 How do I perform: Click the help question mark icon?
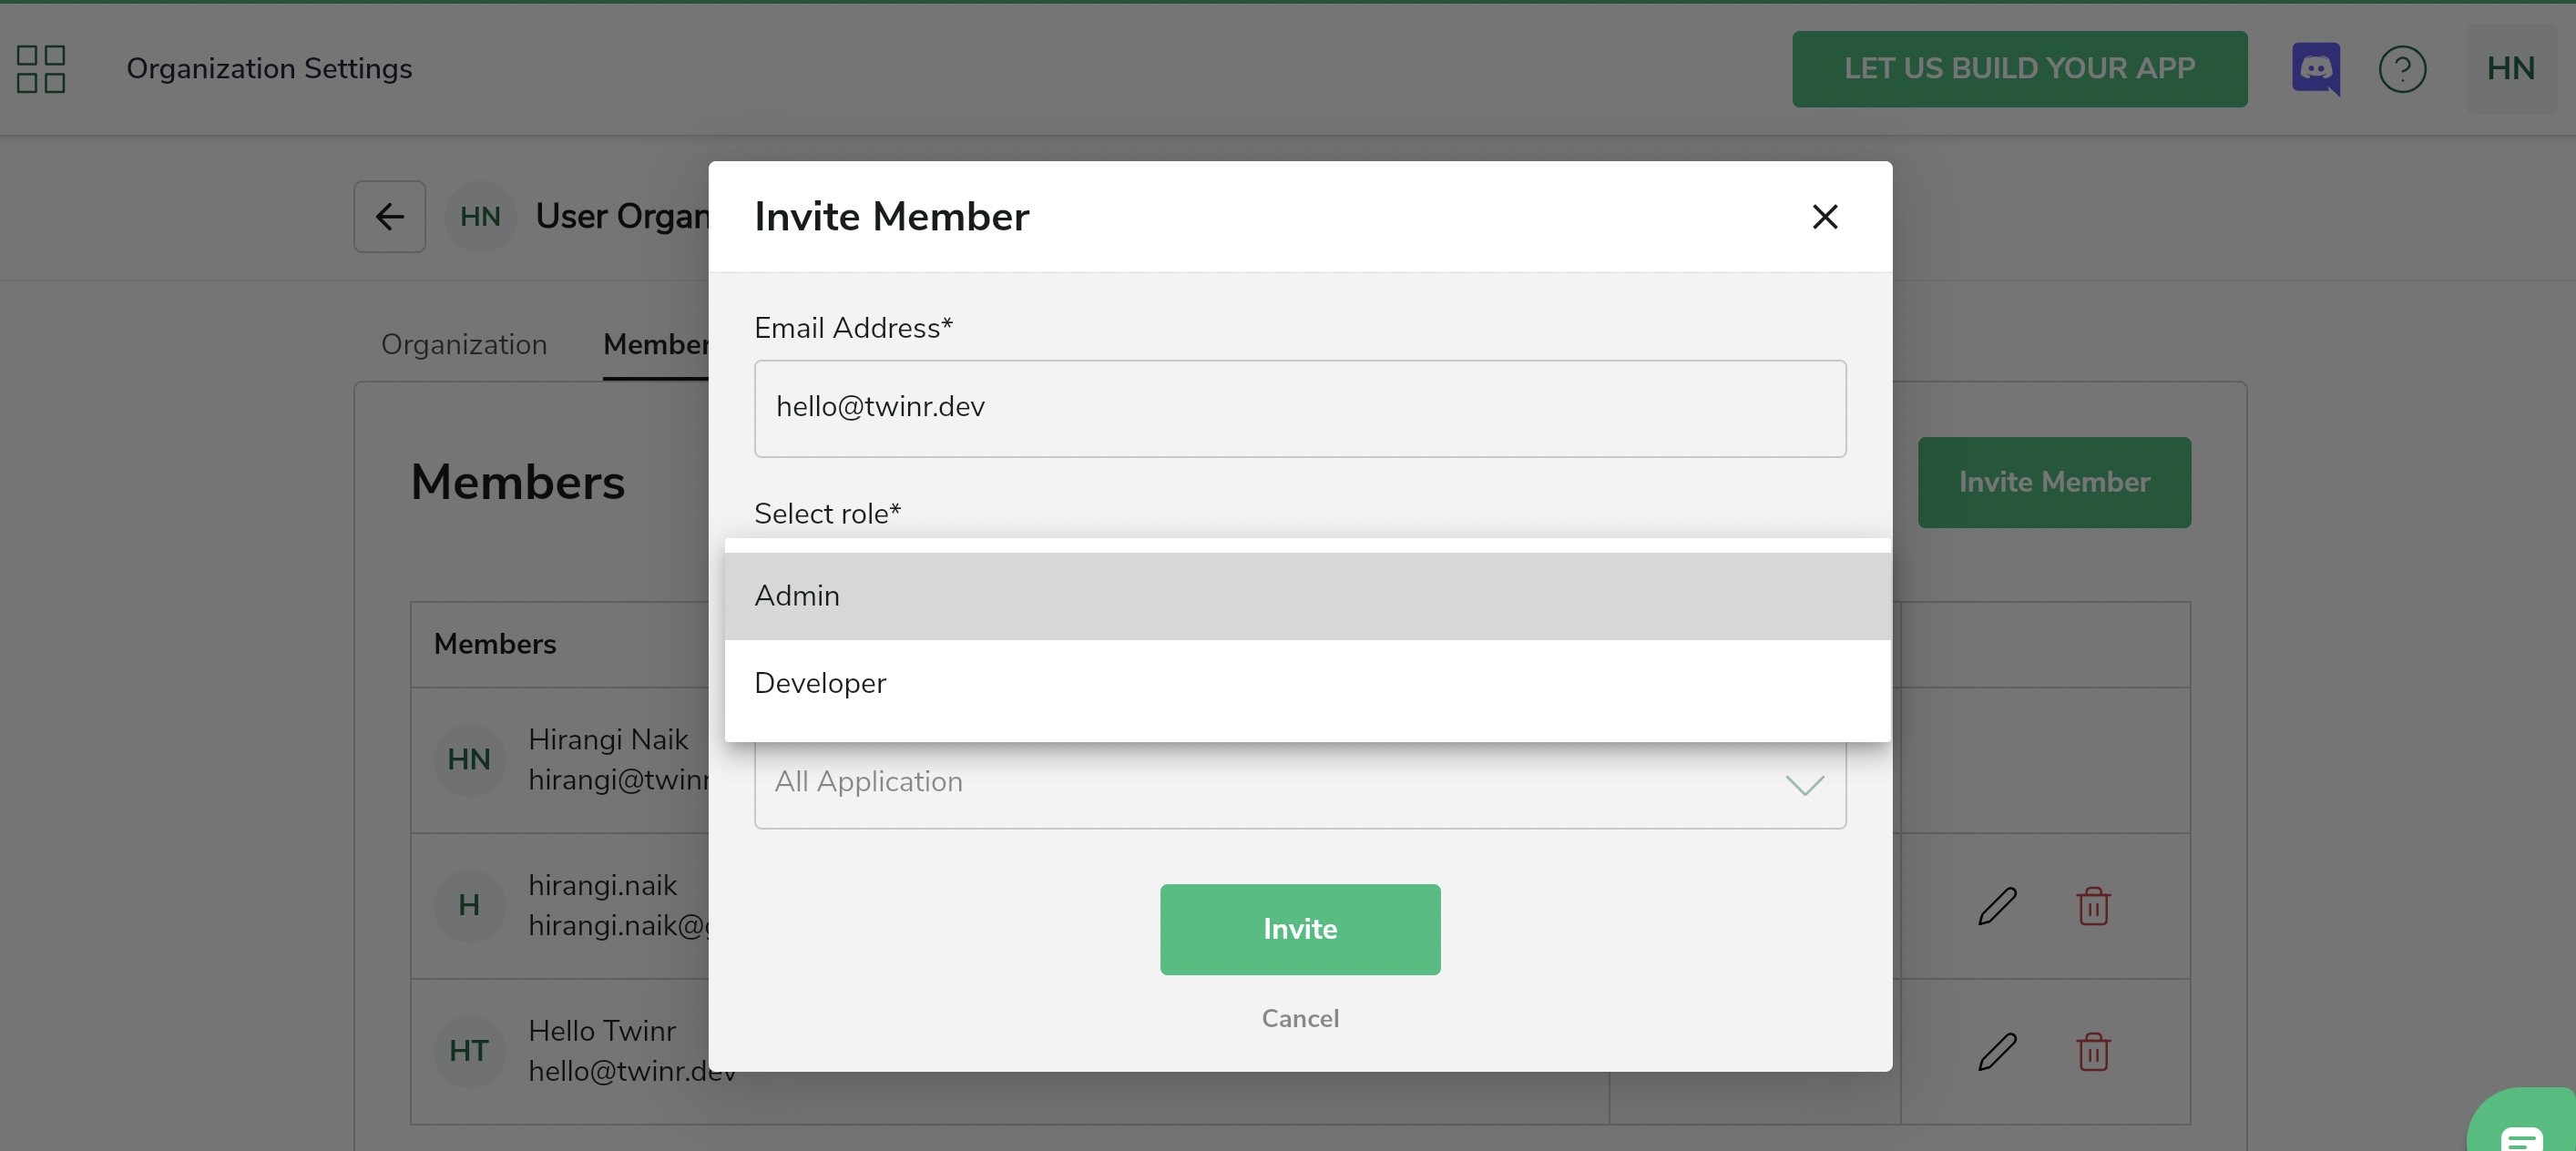tap(2401, 69)
